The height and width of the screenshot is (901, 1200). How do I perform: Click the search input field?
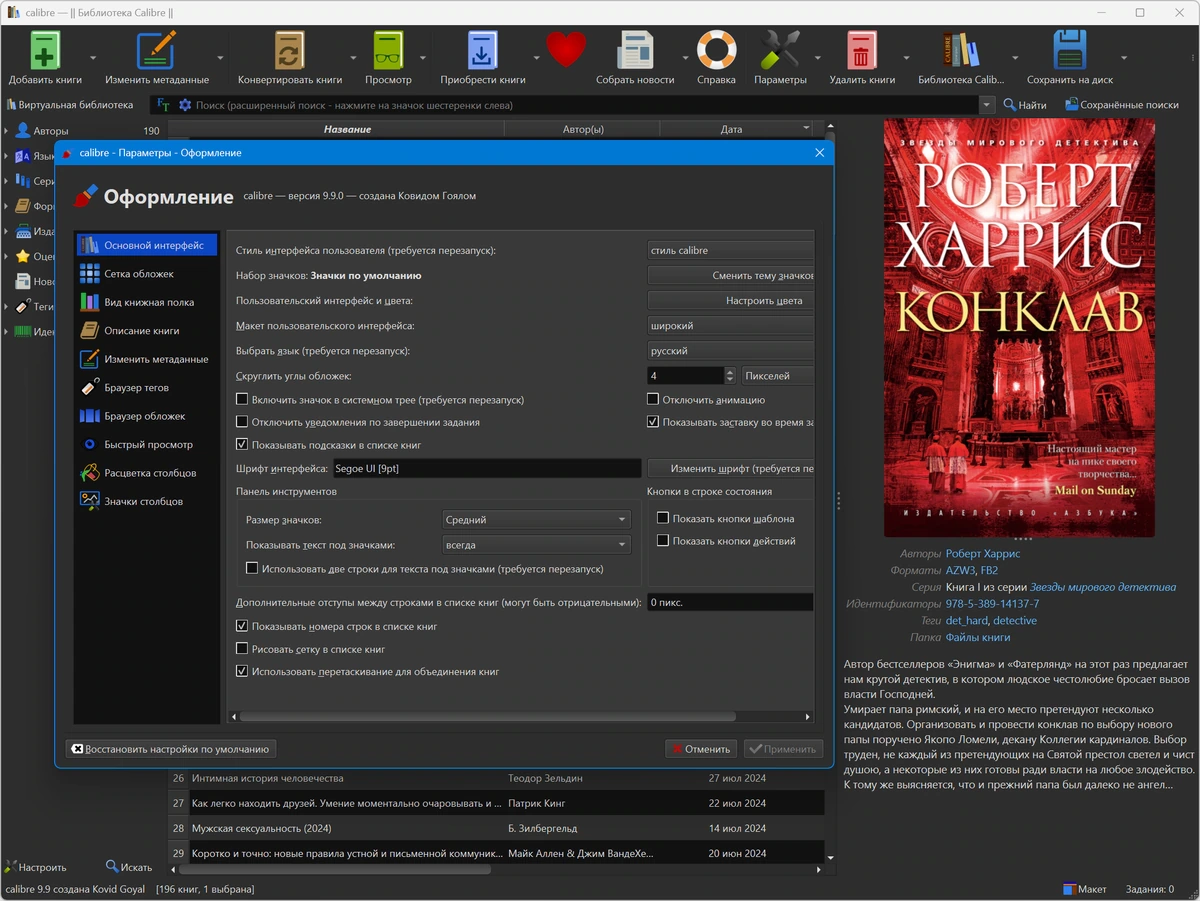tap(585, 105)
